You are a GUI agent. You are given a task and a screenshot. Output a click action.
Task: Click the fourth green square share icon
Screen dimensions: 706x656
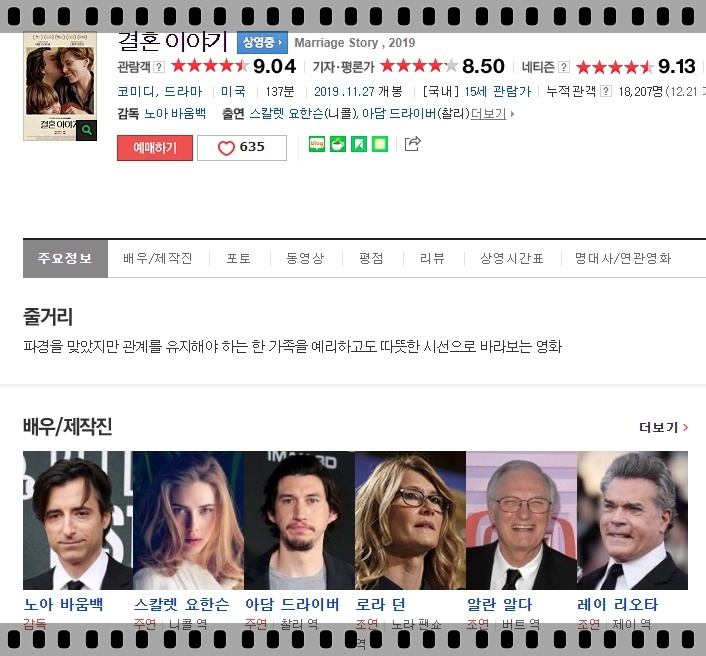[x=380, y=144]
